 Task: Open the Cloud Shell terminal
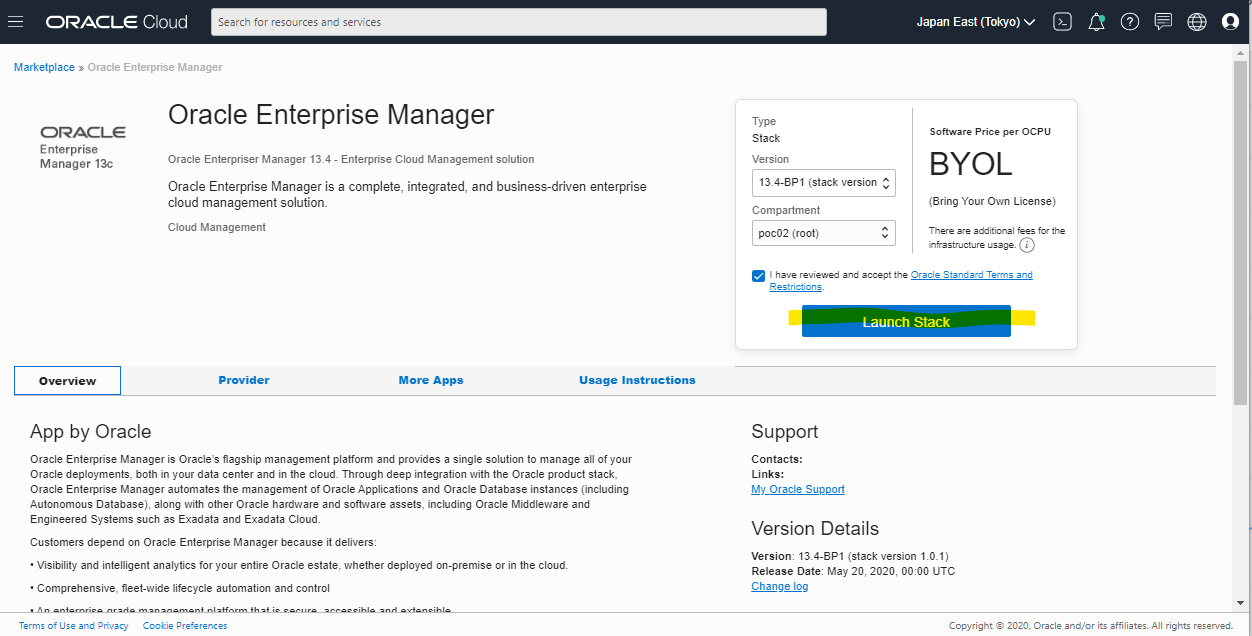(1062, 21)
